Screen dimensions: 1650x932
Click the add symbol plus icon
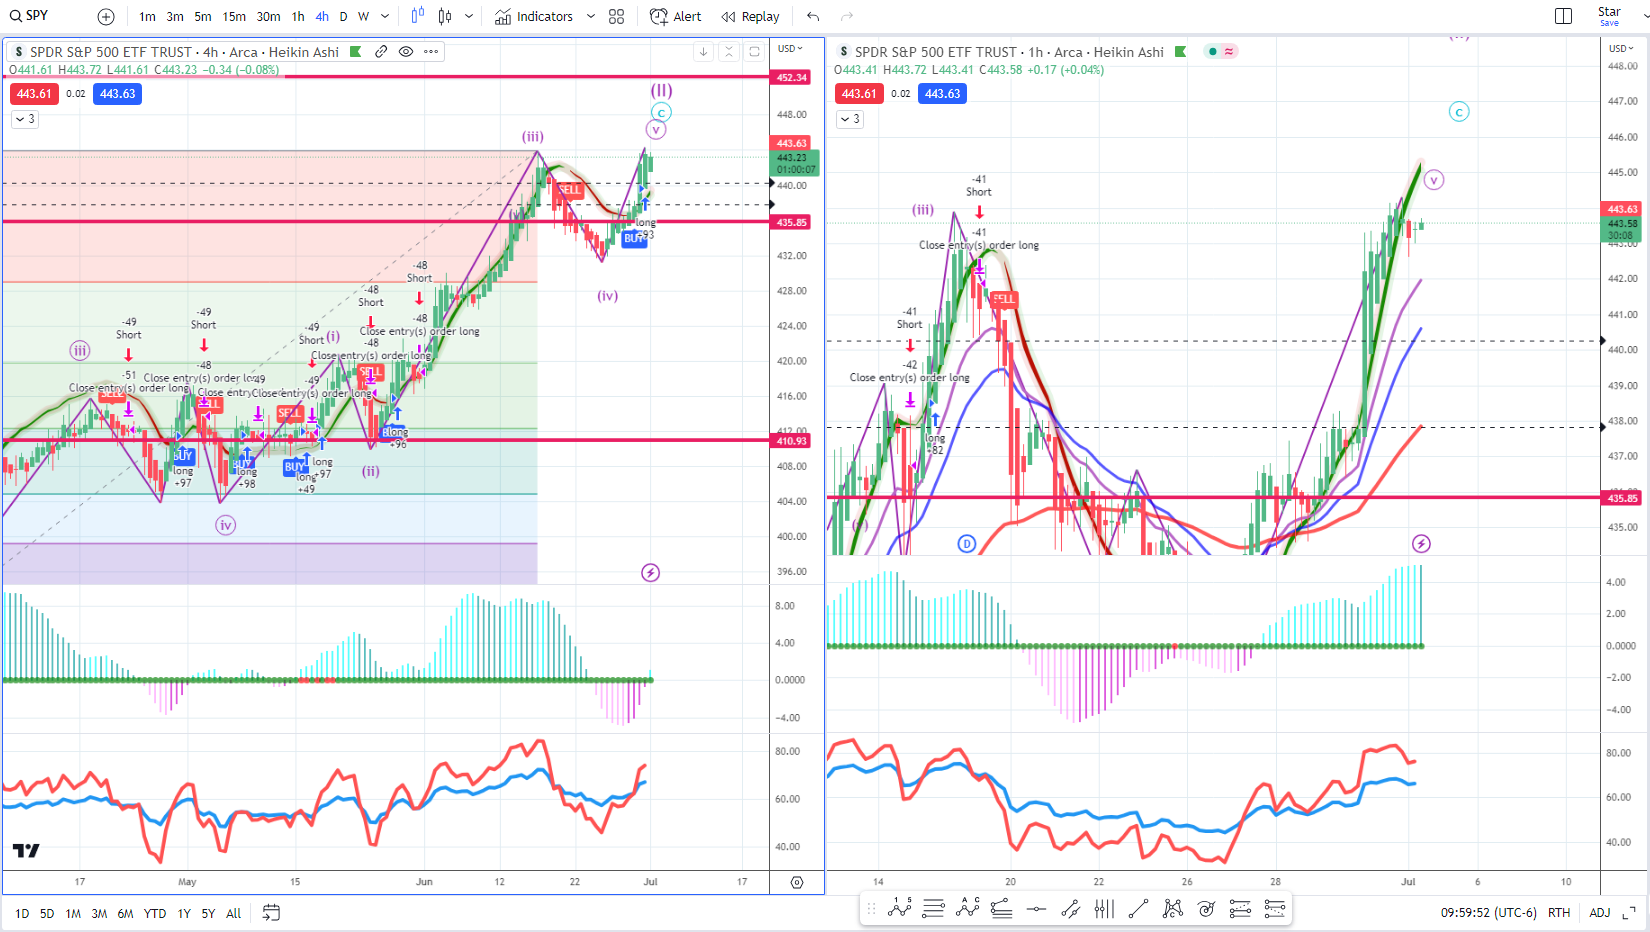coord(106,16)
